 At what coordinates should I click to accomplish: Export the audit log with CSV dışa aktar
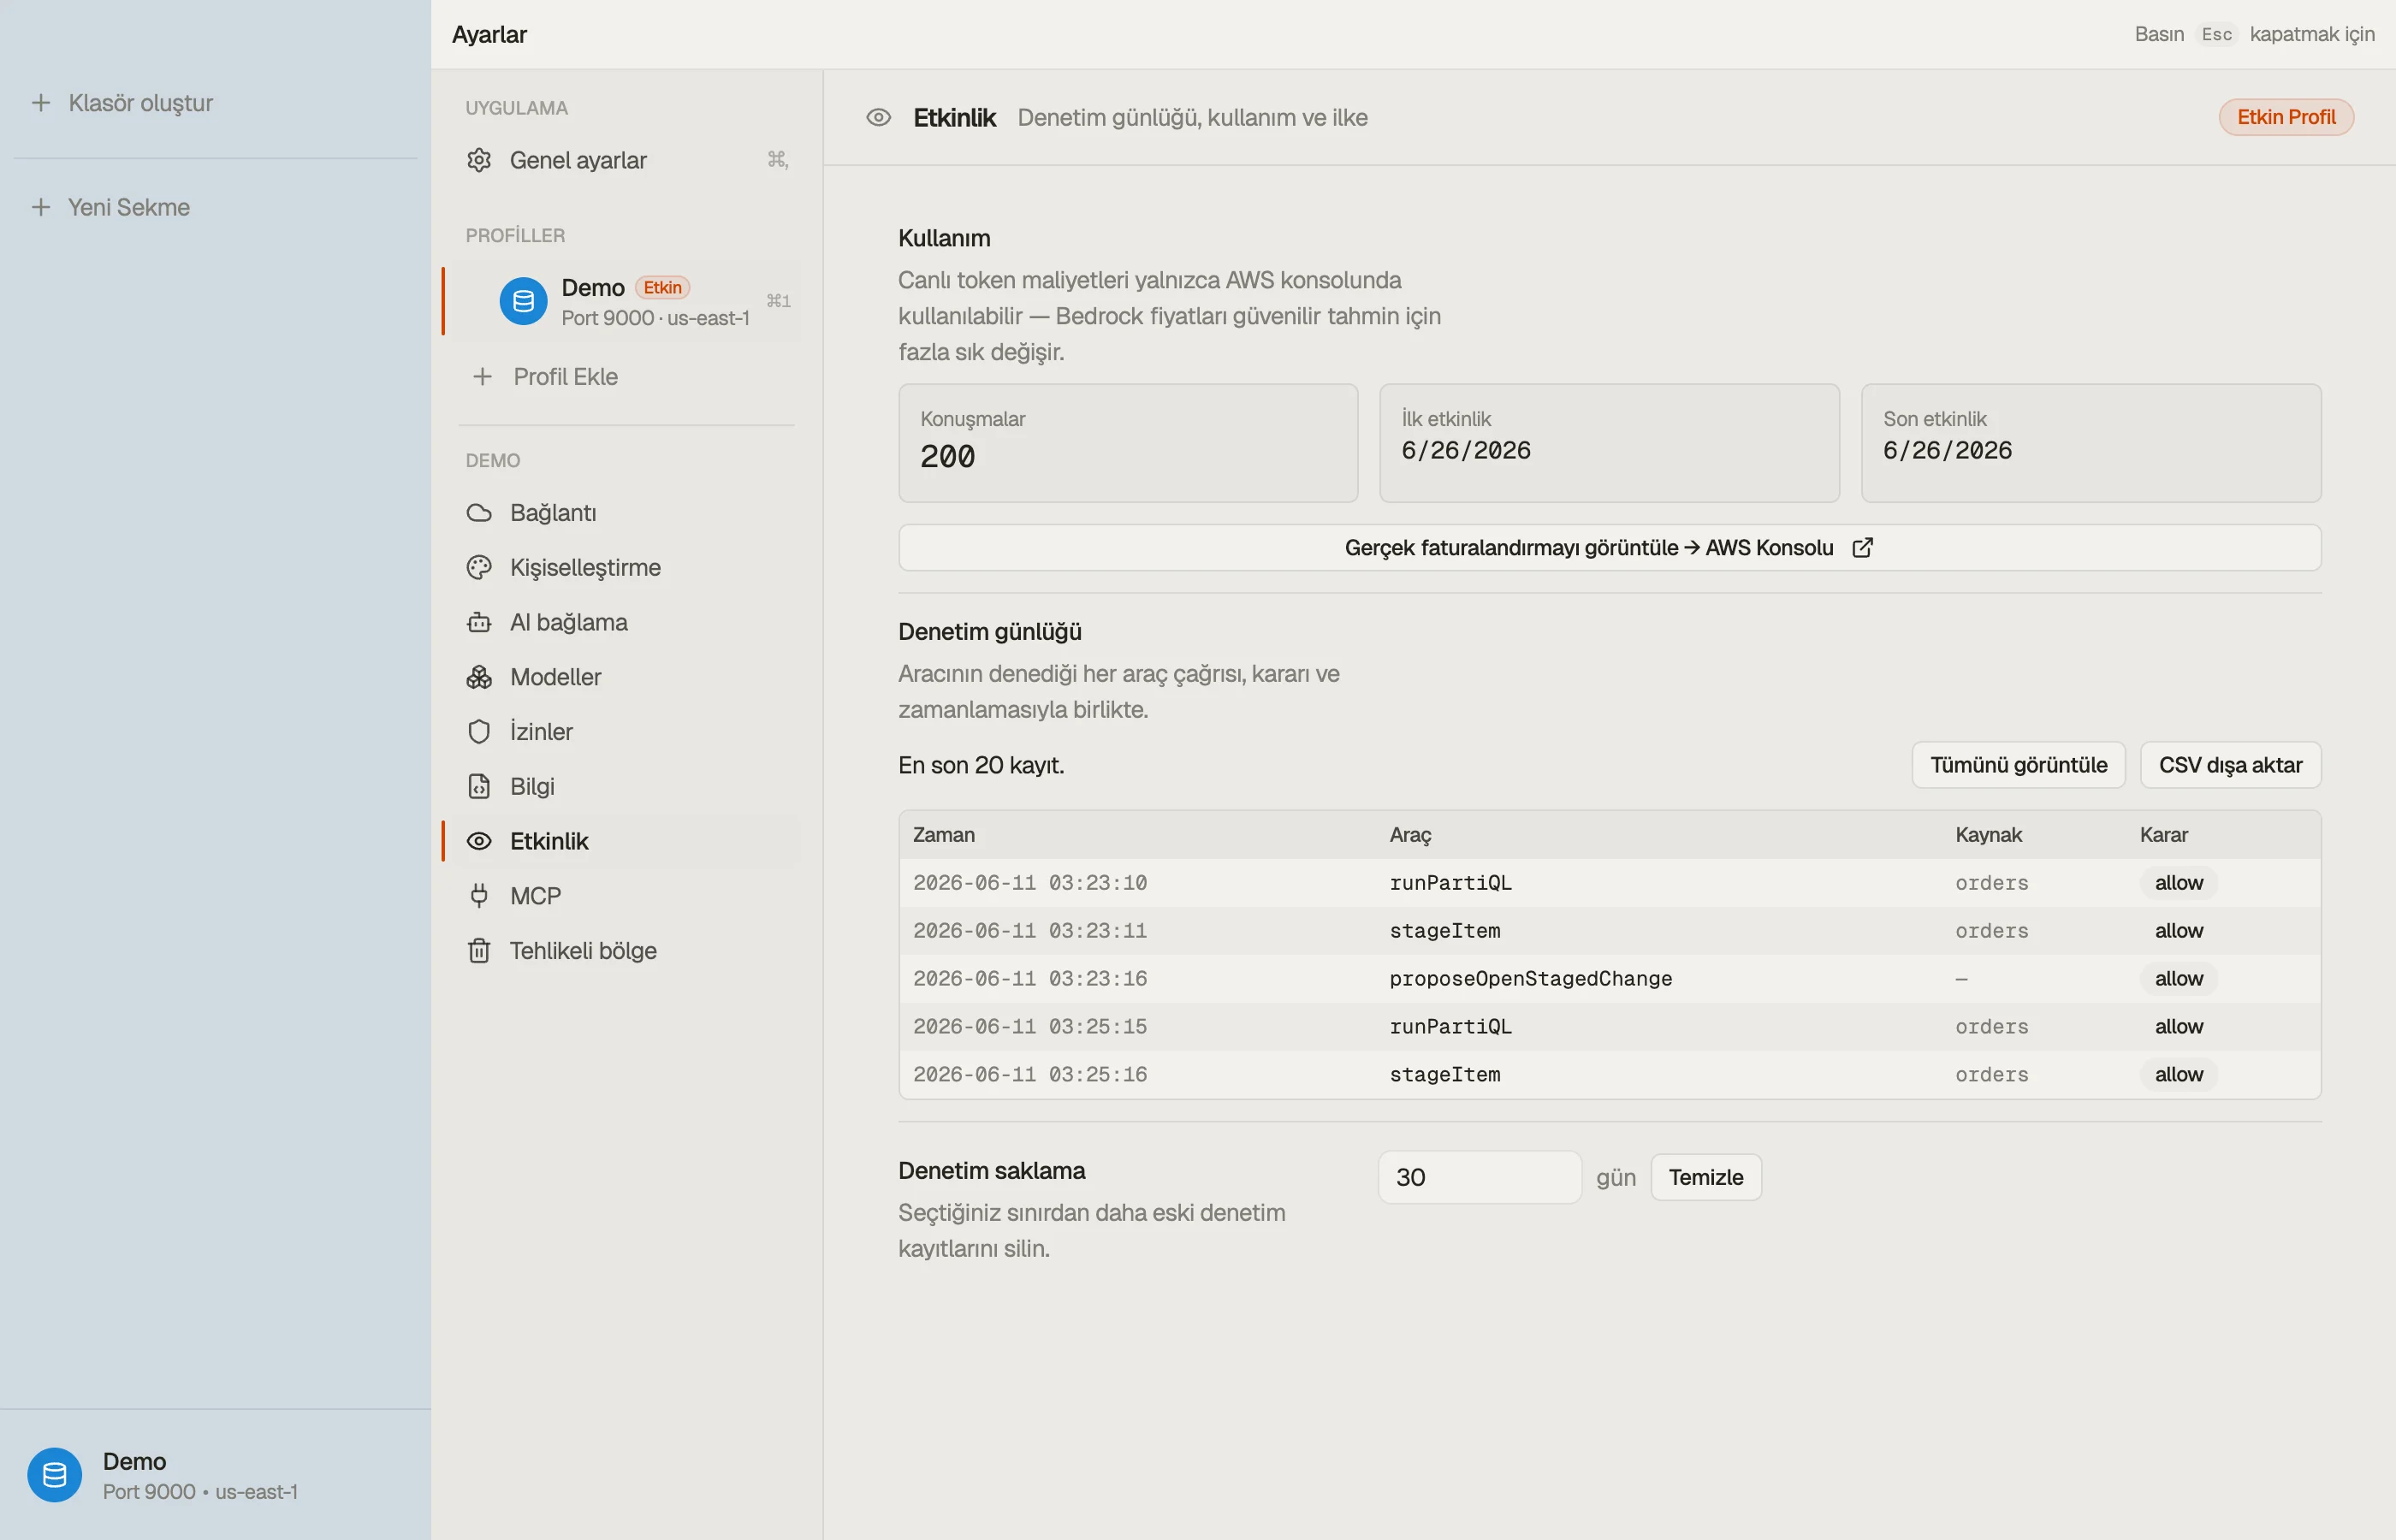[2230, 765]
